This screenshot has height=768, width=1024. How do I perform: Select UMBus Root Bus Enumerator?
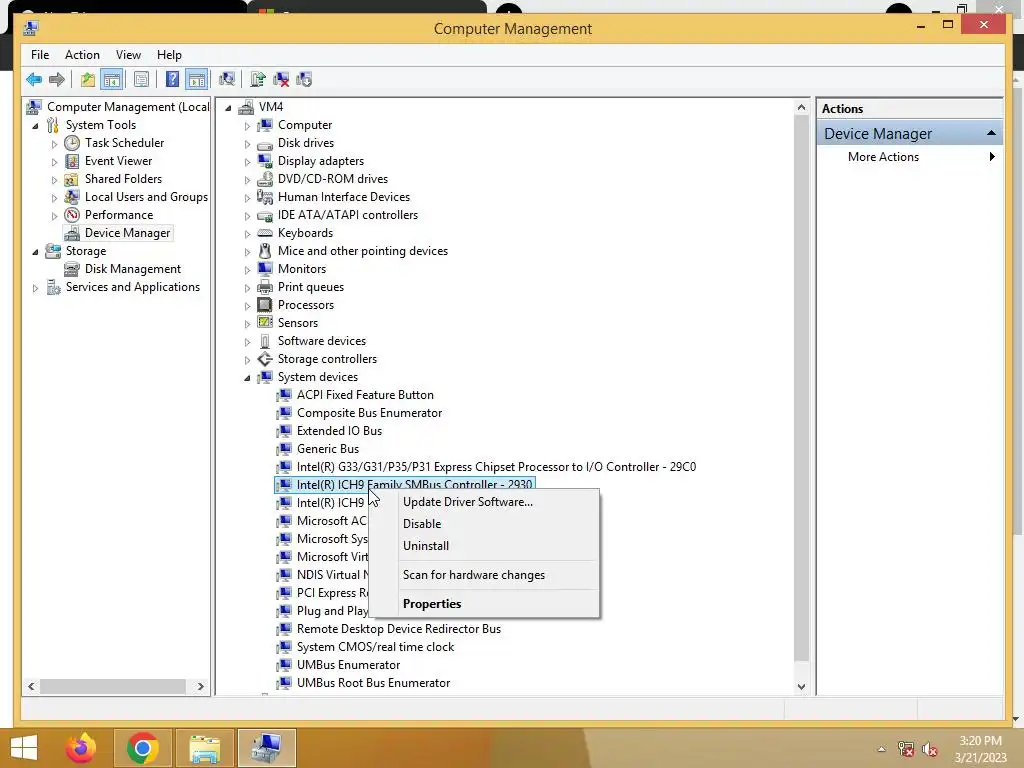(x=373, y=682)
